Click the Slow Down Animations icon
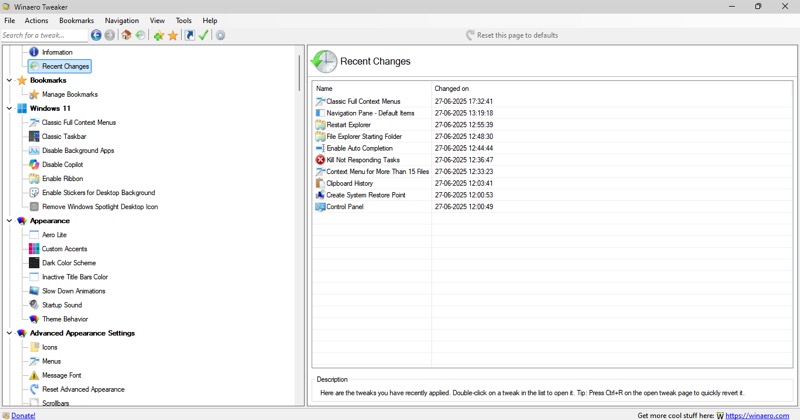The height and width of the screenshot is (420, 800). point(34,291)
